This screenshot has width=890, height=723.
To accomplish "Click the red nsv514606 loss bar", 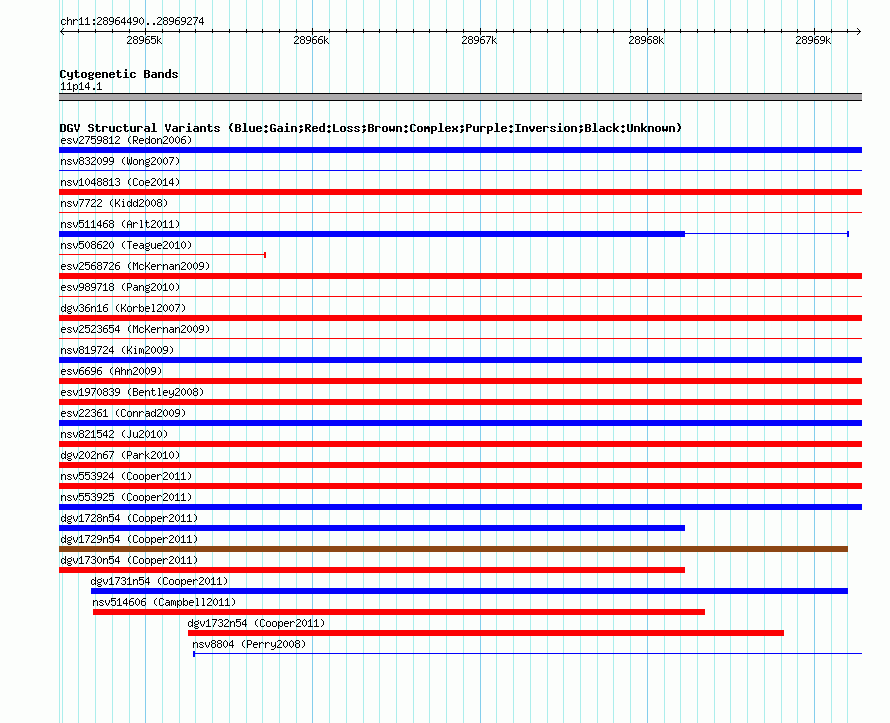I will point(399,612).
